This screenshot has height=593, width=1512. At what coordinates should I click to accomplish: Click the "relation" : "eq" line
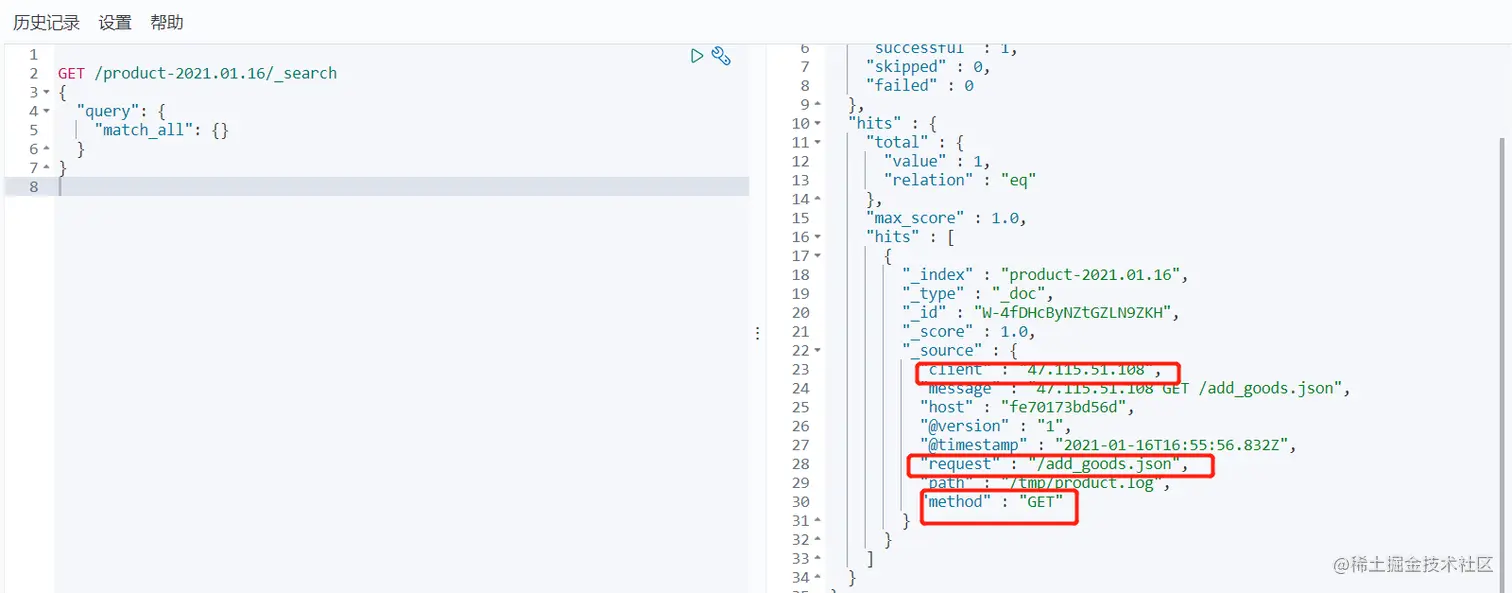pos(959,180)
